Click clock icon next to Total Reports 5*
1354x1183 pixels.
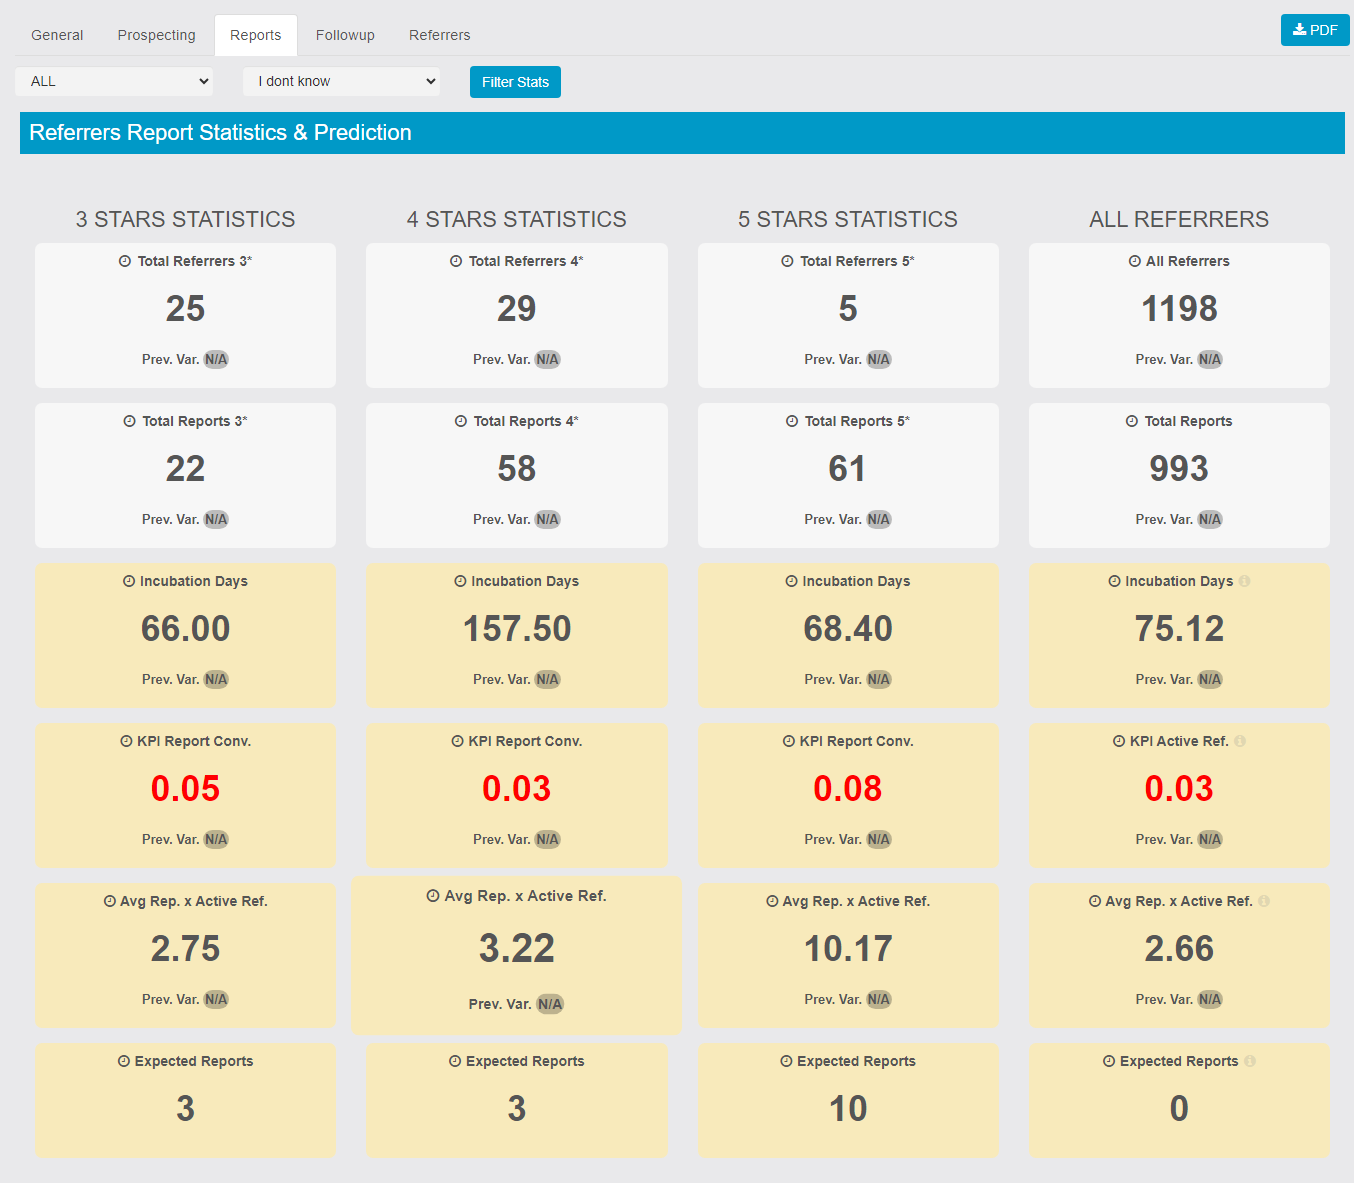[792, 421]
